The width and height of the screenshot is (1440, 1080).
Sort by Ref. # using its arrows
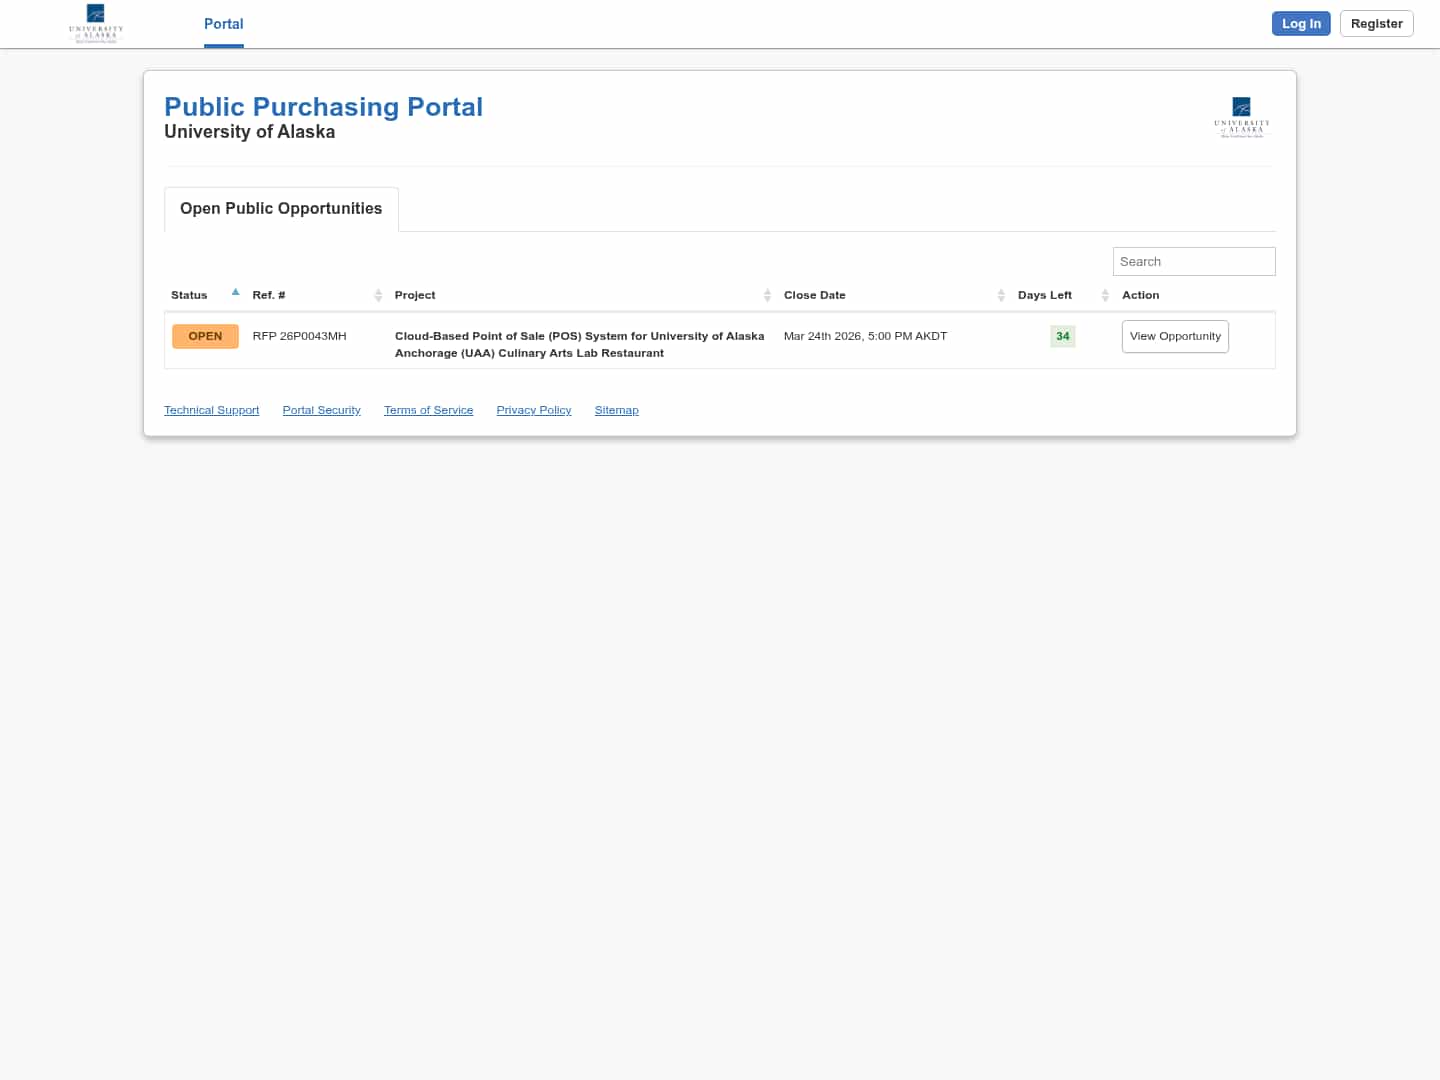pos(378,295)
